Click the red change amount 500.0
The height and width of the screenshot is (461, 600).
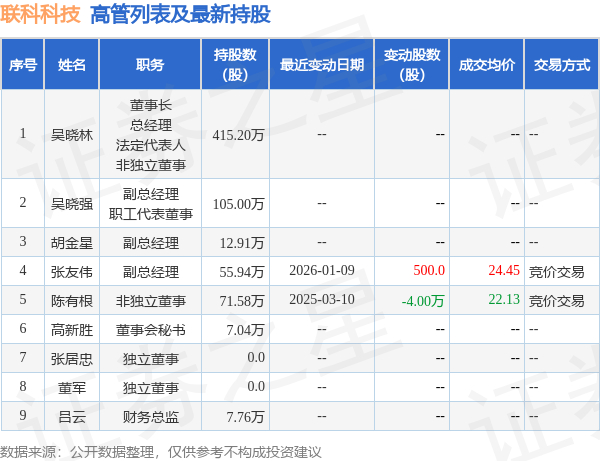coord(429,270)
